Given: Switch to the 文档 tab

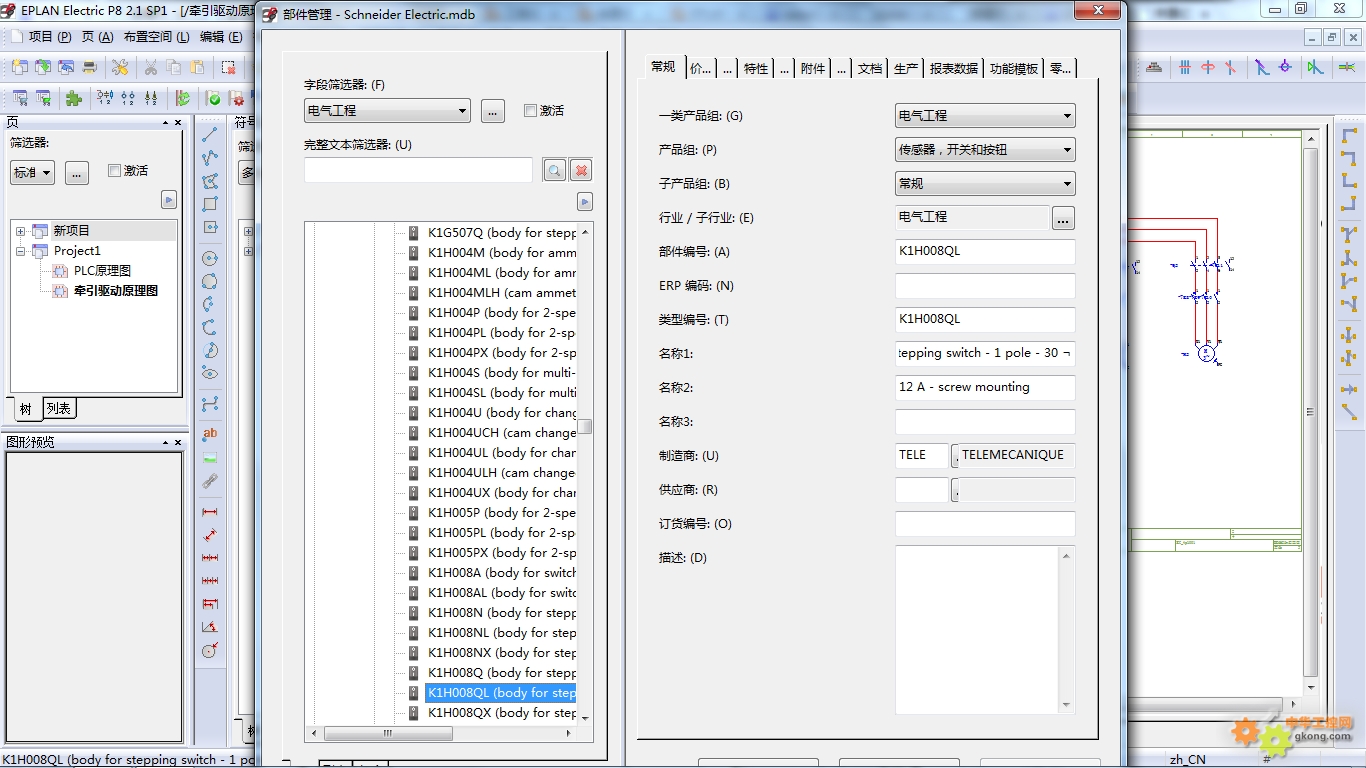Looking at the screenshot, I should [870, 68].
